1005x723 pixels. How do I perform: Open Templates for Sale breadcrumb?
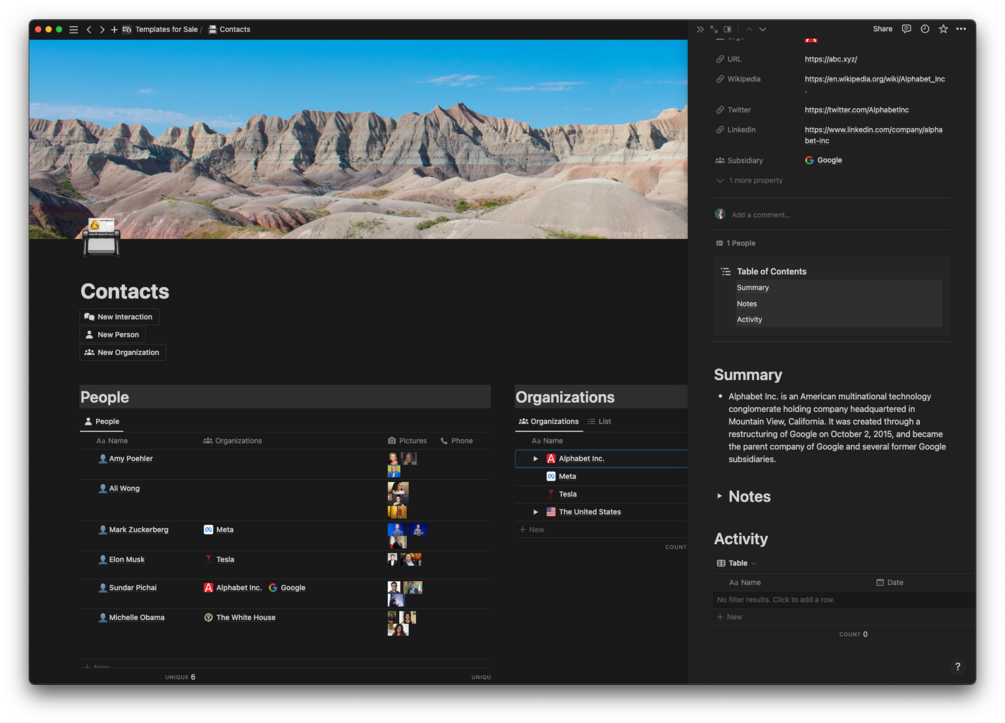pyautogui.click(x=160, y=29)
